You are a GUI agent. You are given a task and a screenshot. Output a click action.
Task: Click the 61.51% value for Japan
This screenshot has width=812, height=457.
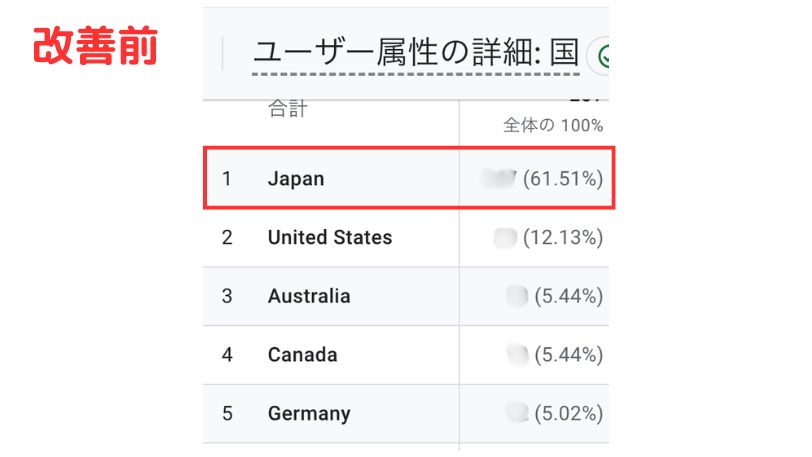tap(563, 179)
